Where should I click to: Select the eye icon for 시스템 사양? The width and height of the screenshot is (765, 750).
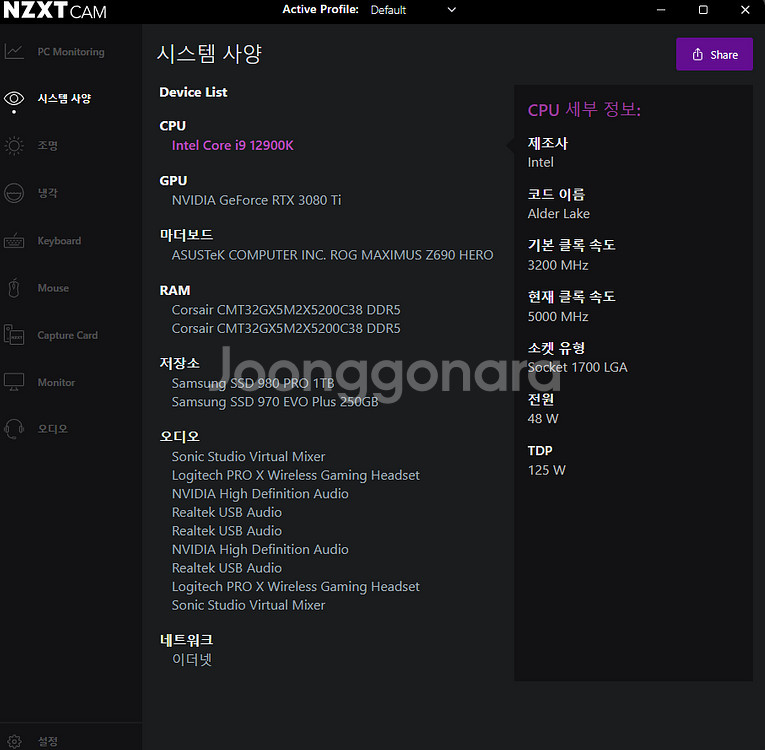coord(14,99)
